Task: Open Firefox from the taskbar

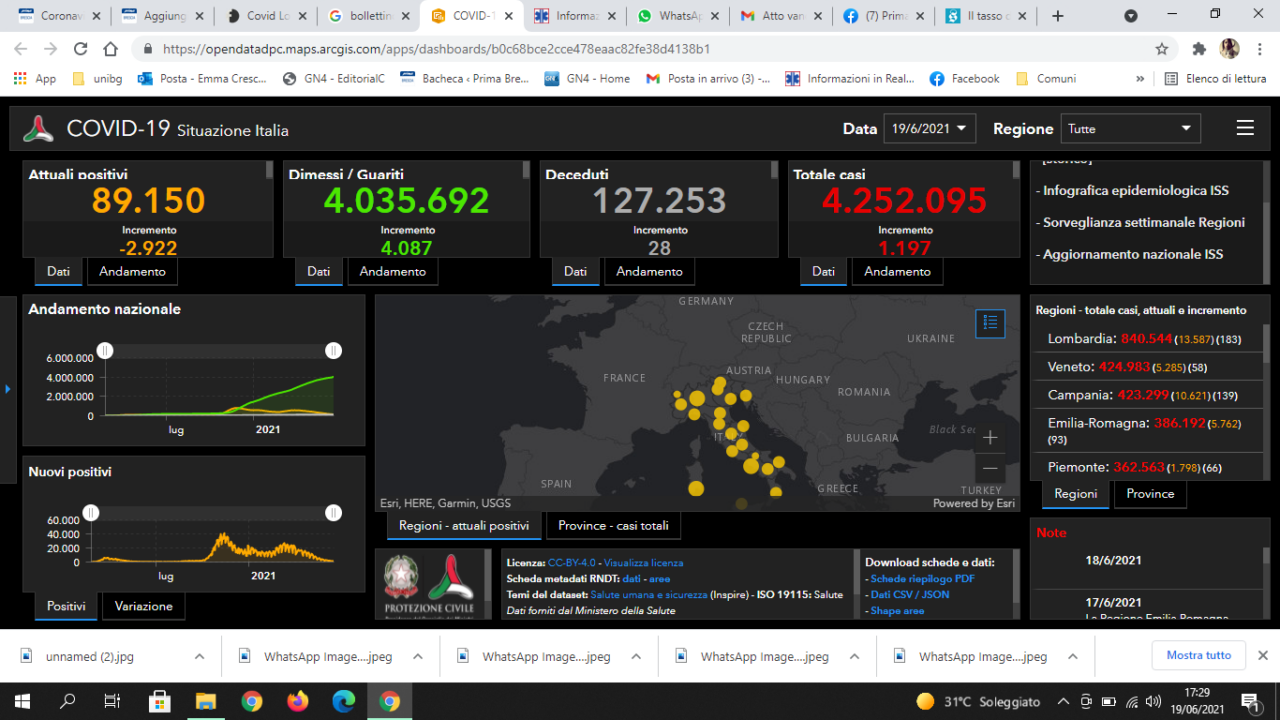Action: 298,701
